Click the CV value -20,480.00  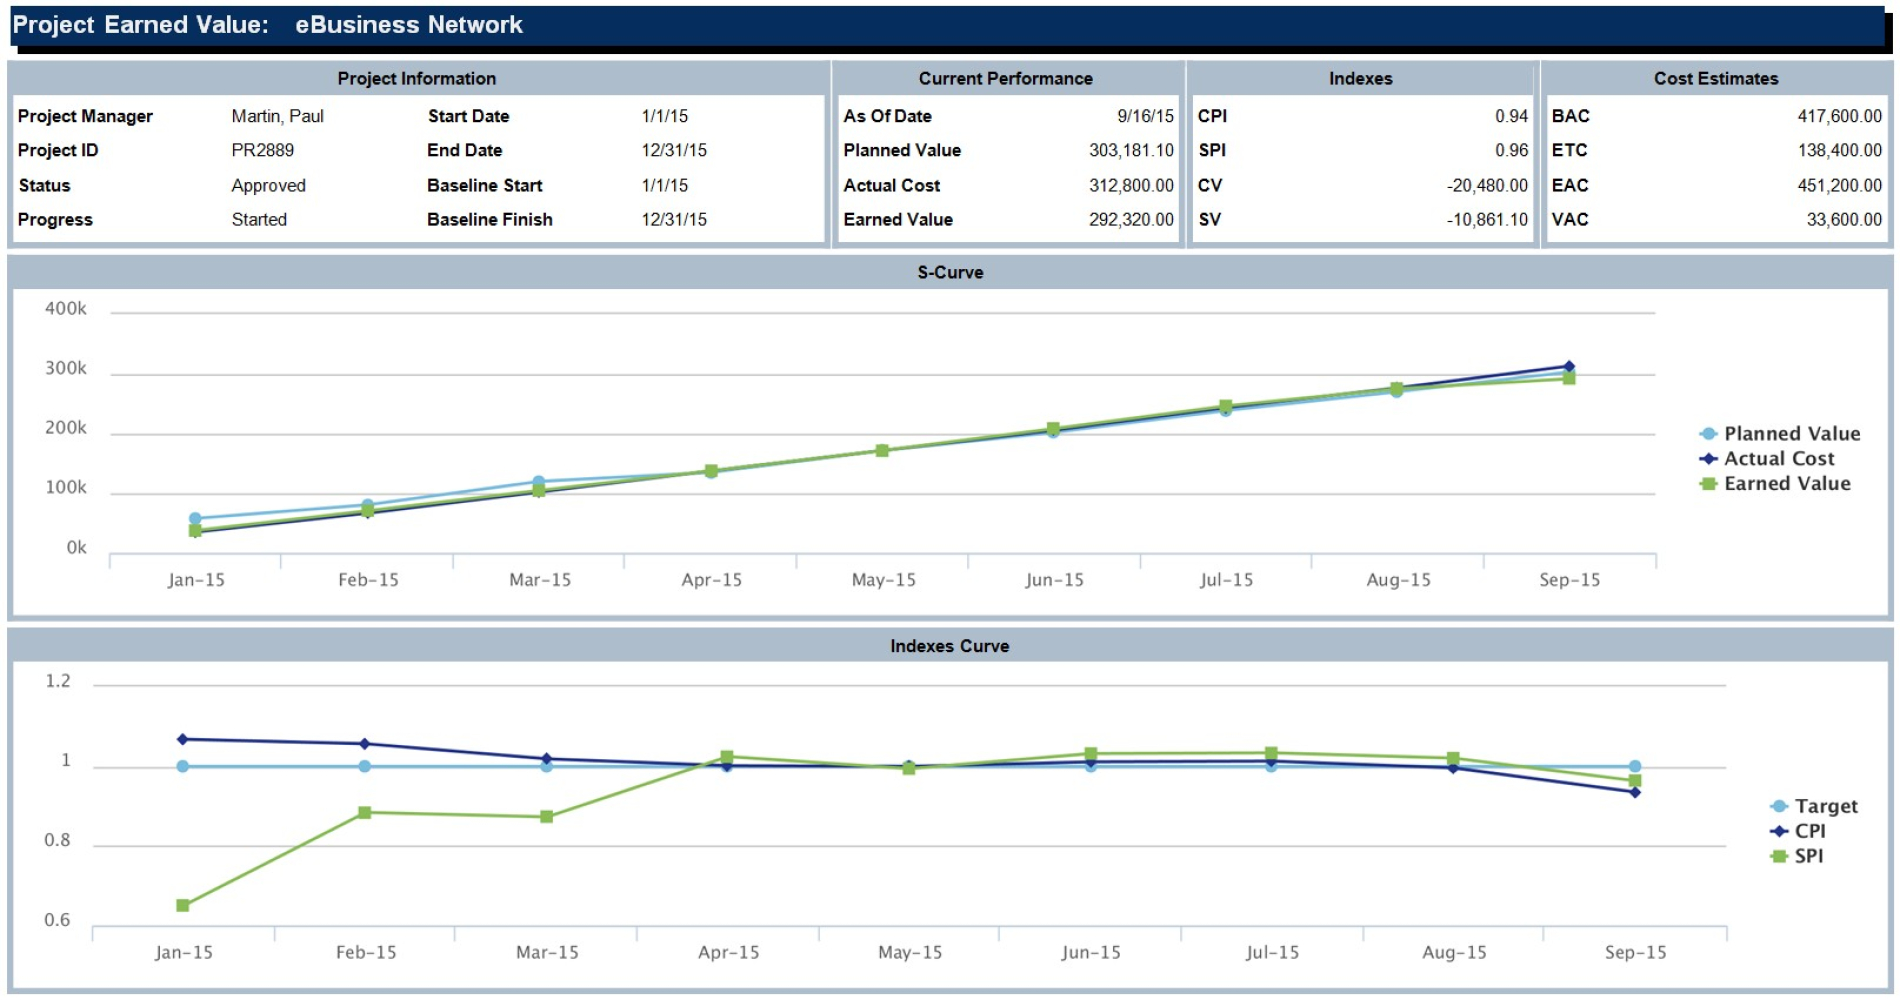click(1488, 185)
